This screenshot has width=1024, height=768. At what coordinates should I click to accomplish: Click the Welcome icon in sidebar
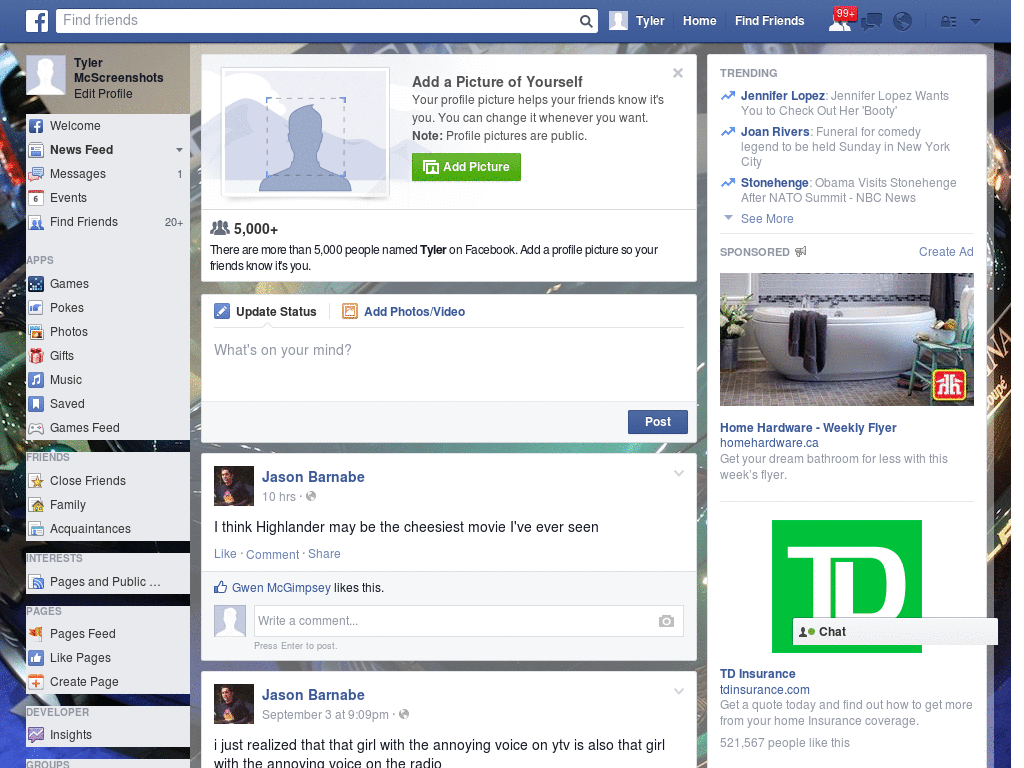click(37, 126)
